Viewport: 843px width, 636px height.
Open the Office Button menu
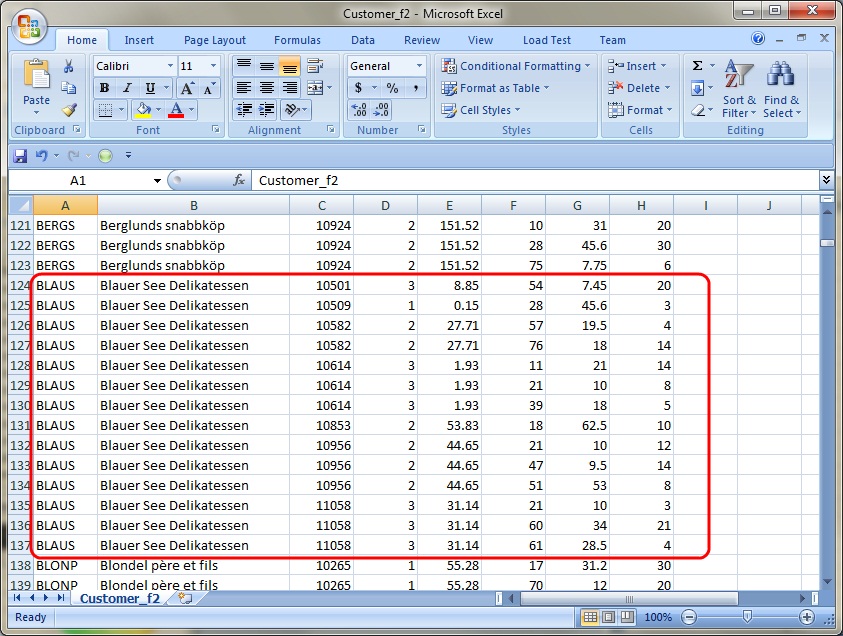pos(29,27)
